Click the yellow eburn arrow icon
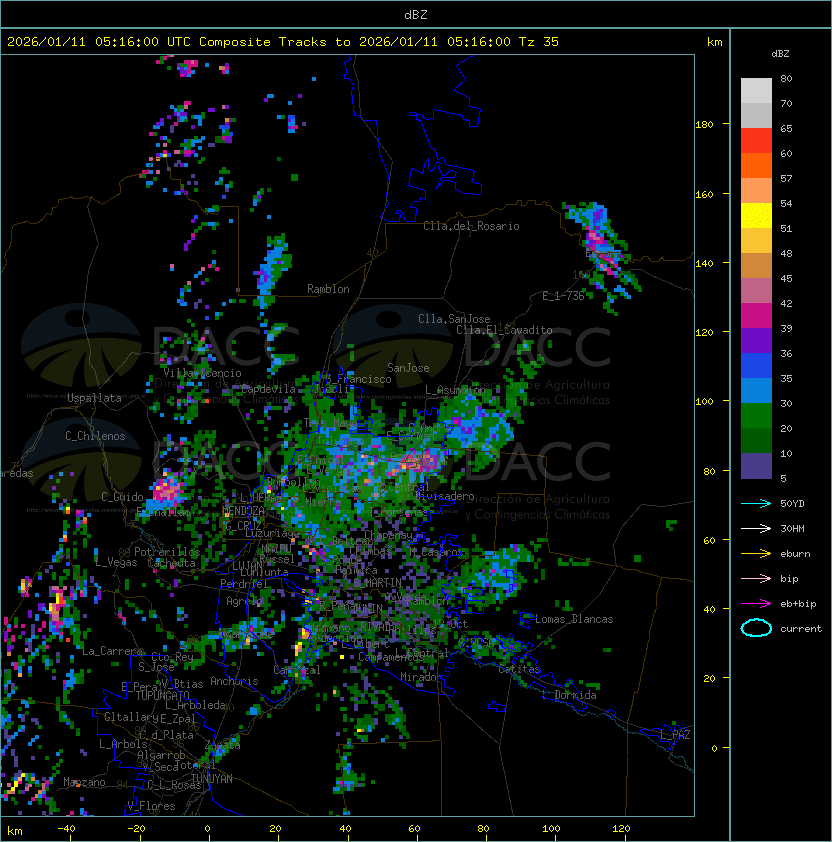 (x=756, y=554)
